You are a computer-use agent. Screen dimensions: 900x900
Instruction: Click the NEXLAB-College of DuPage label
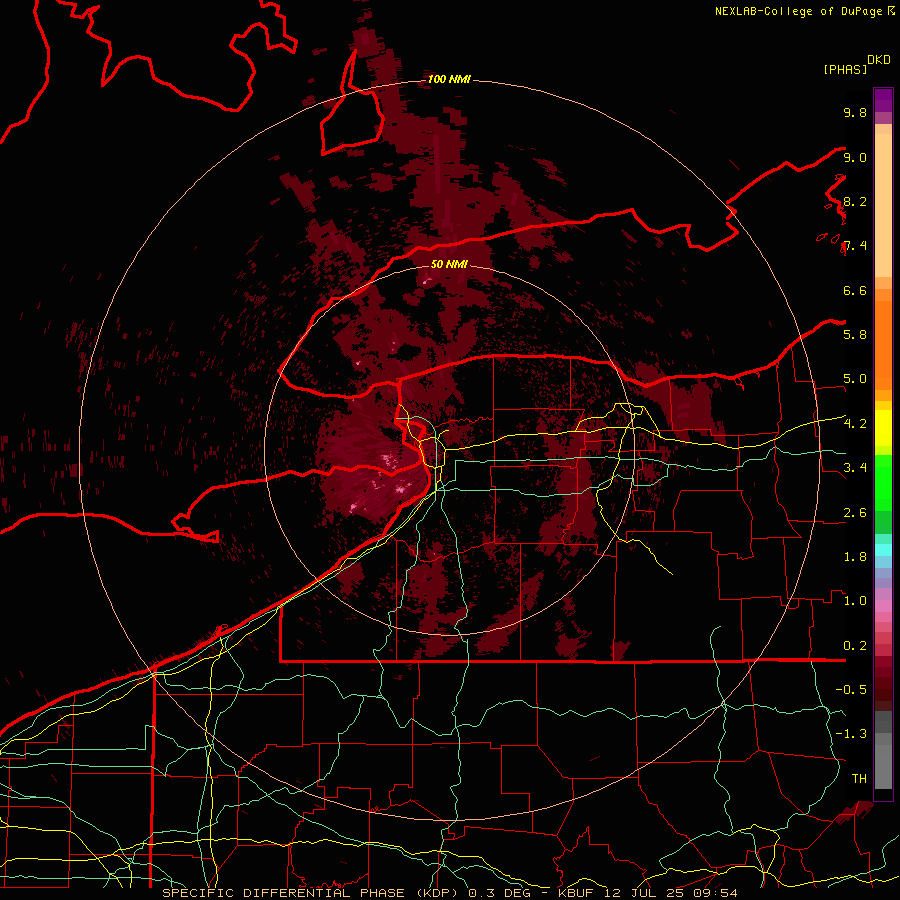pyautogui.click(x=800, y=11)
